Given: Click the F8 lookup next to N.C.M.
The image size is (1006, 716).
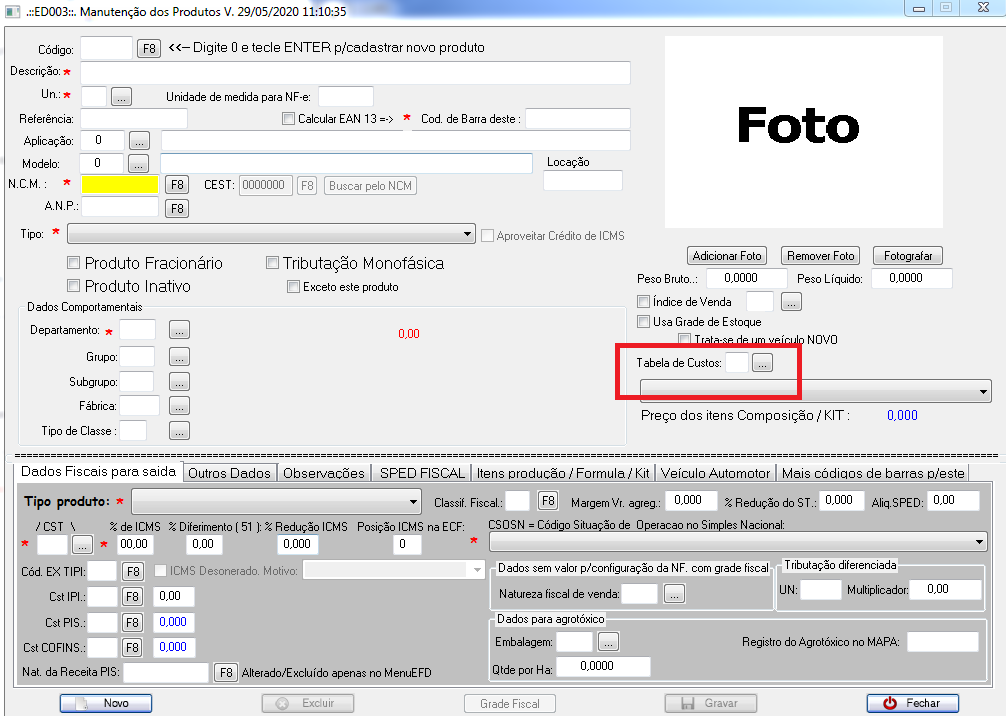Looking at the screenshot, I should tap(176, 185).
